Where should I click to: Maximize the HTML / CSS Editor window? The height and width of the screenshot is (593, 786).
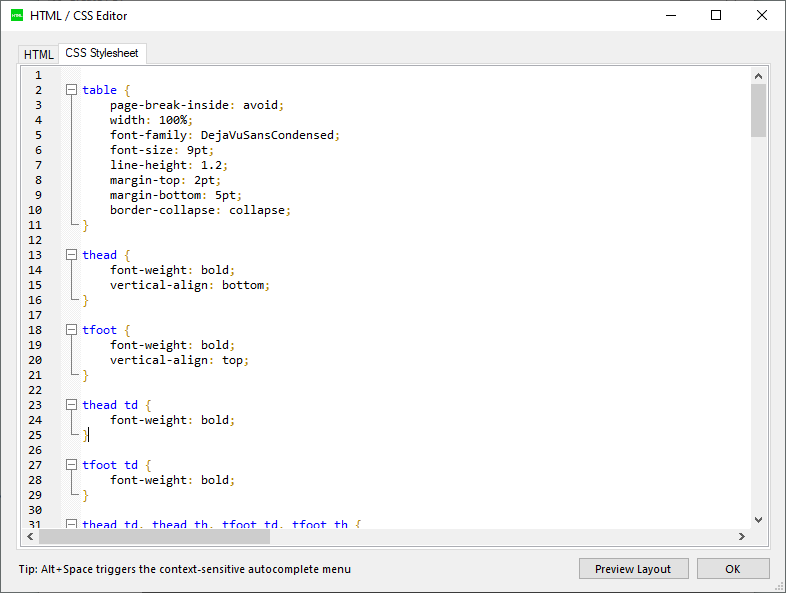716,16
